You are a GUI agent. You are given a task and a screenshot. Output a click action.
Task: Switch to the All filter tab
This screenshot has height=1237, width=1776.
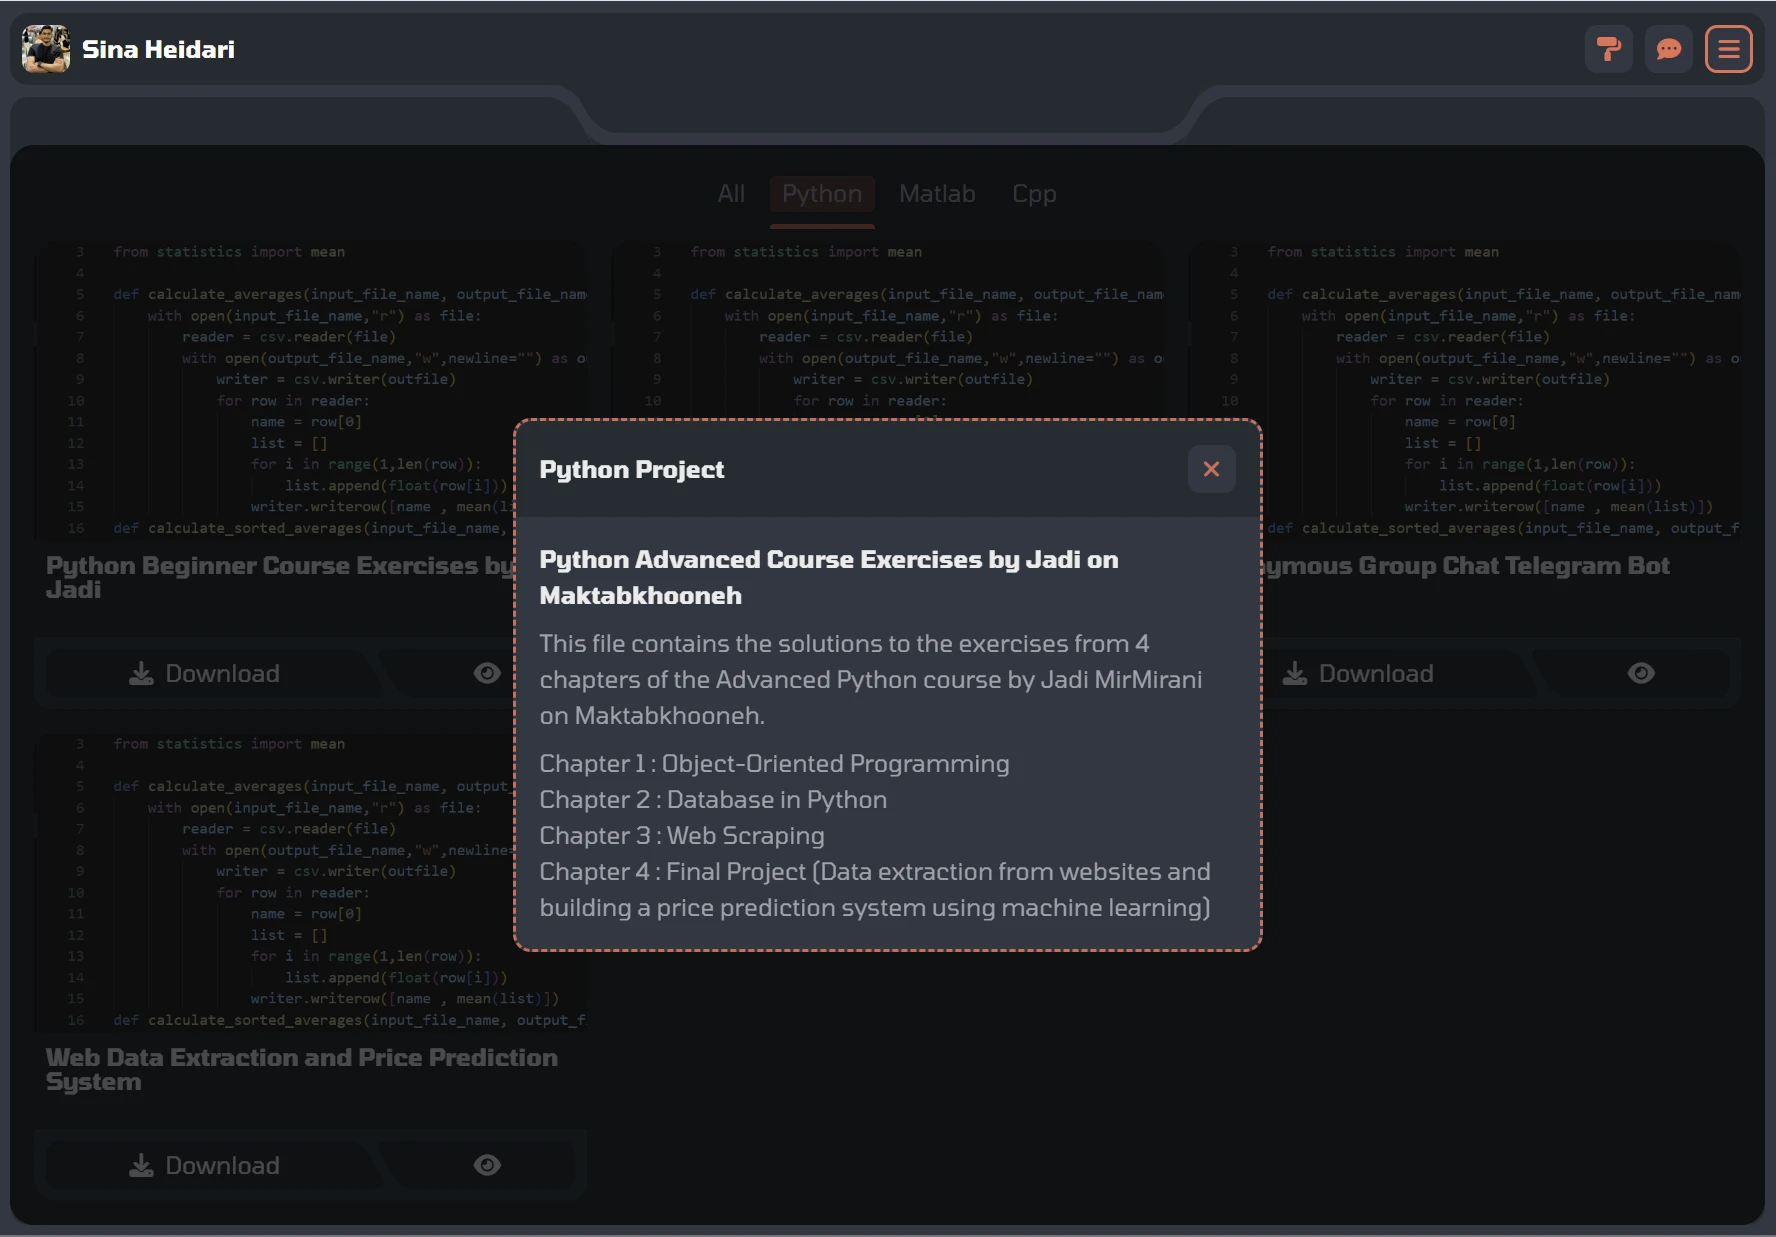tap(731, 194)
